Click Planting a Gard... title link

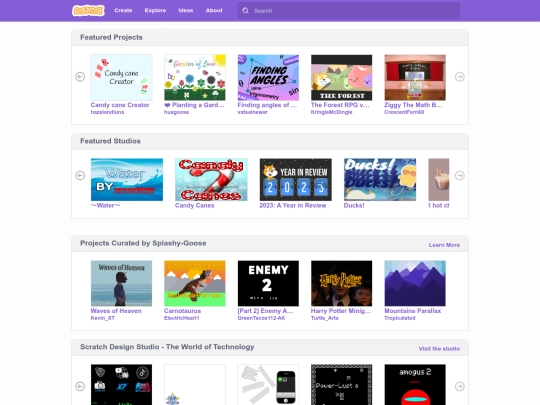point(194,105)
